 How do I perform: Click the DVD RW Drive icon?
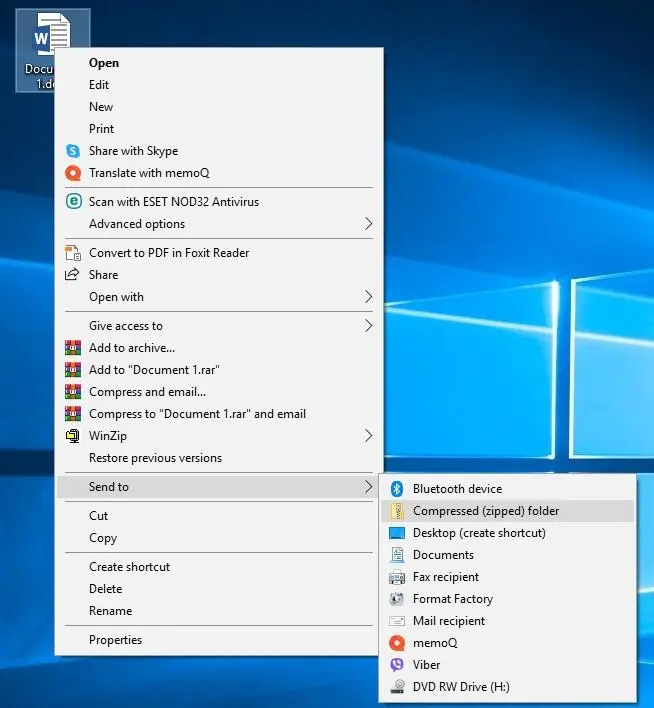coord(396,687)
